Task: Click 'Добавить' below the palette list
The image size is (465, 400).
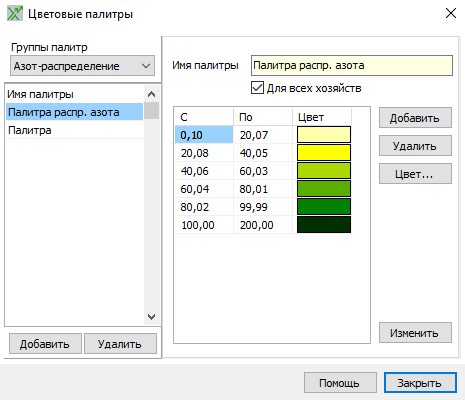Action: pos(45,344)
